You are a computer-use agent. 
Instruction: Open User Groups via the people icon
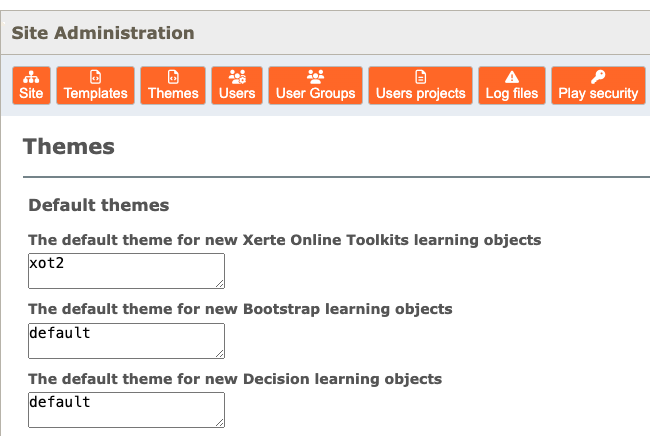(x=316, y=77)
